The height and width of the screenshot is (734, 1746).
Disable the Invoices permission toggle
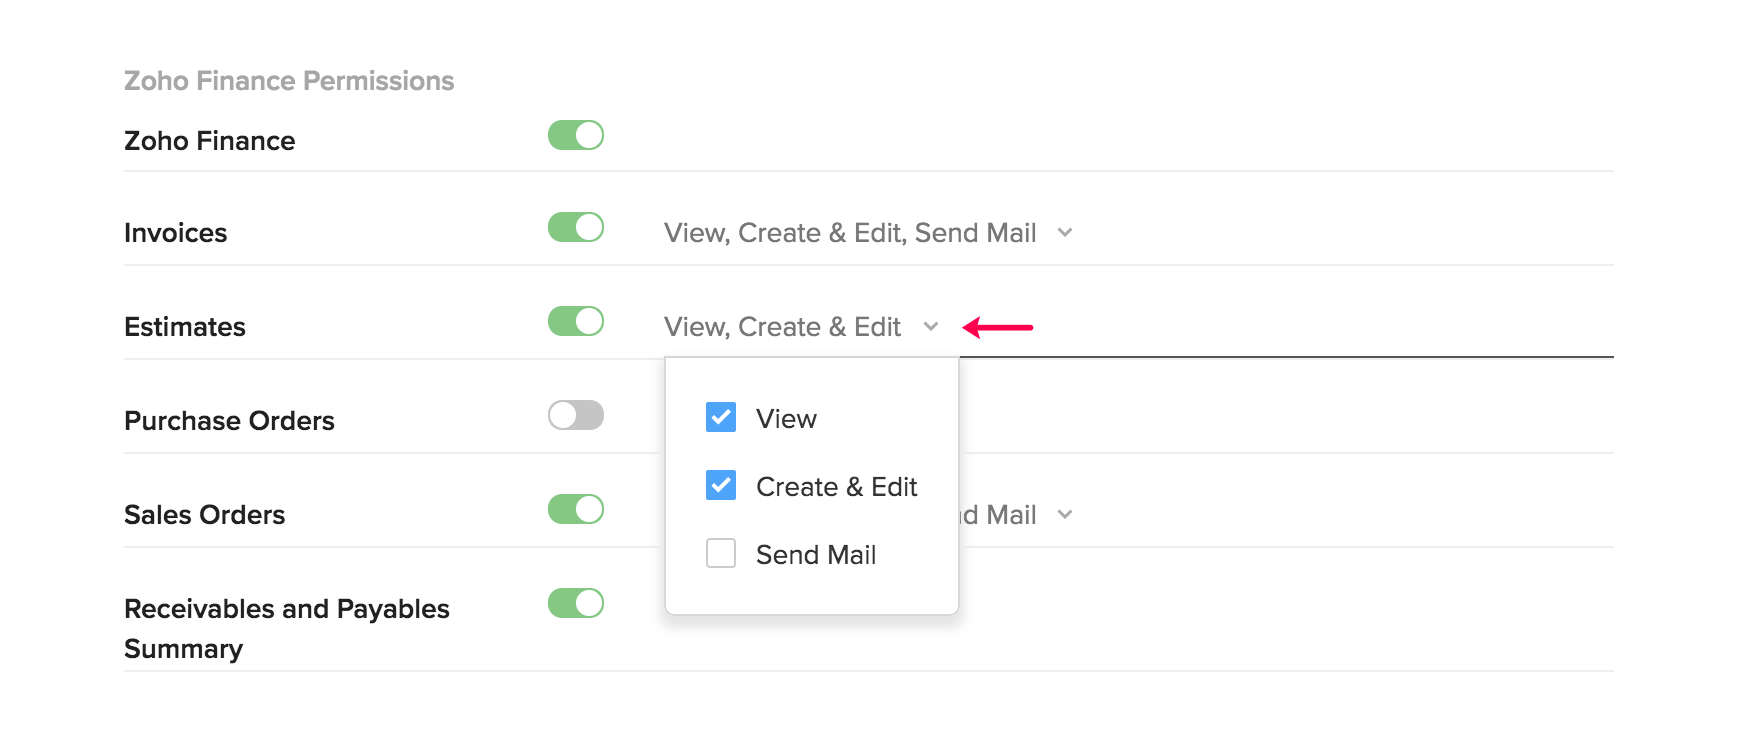(576, 227)
